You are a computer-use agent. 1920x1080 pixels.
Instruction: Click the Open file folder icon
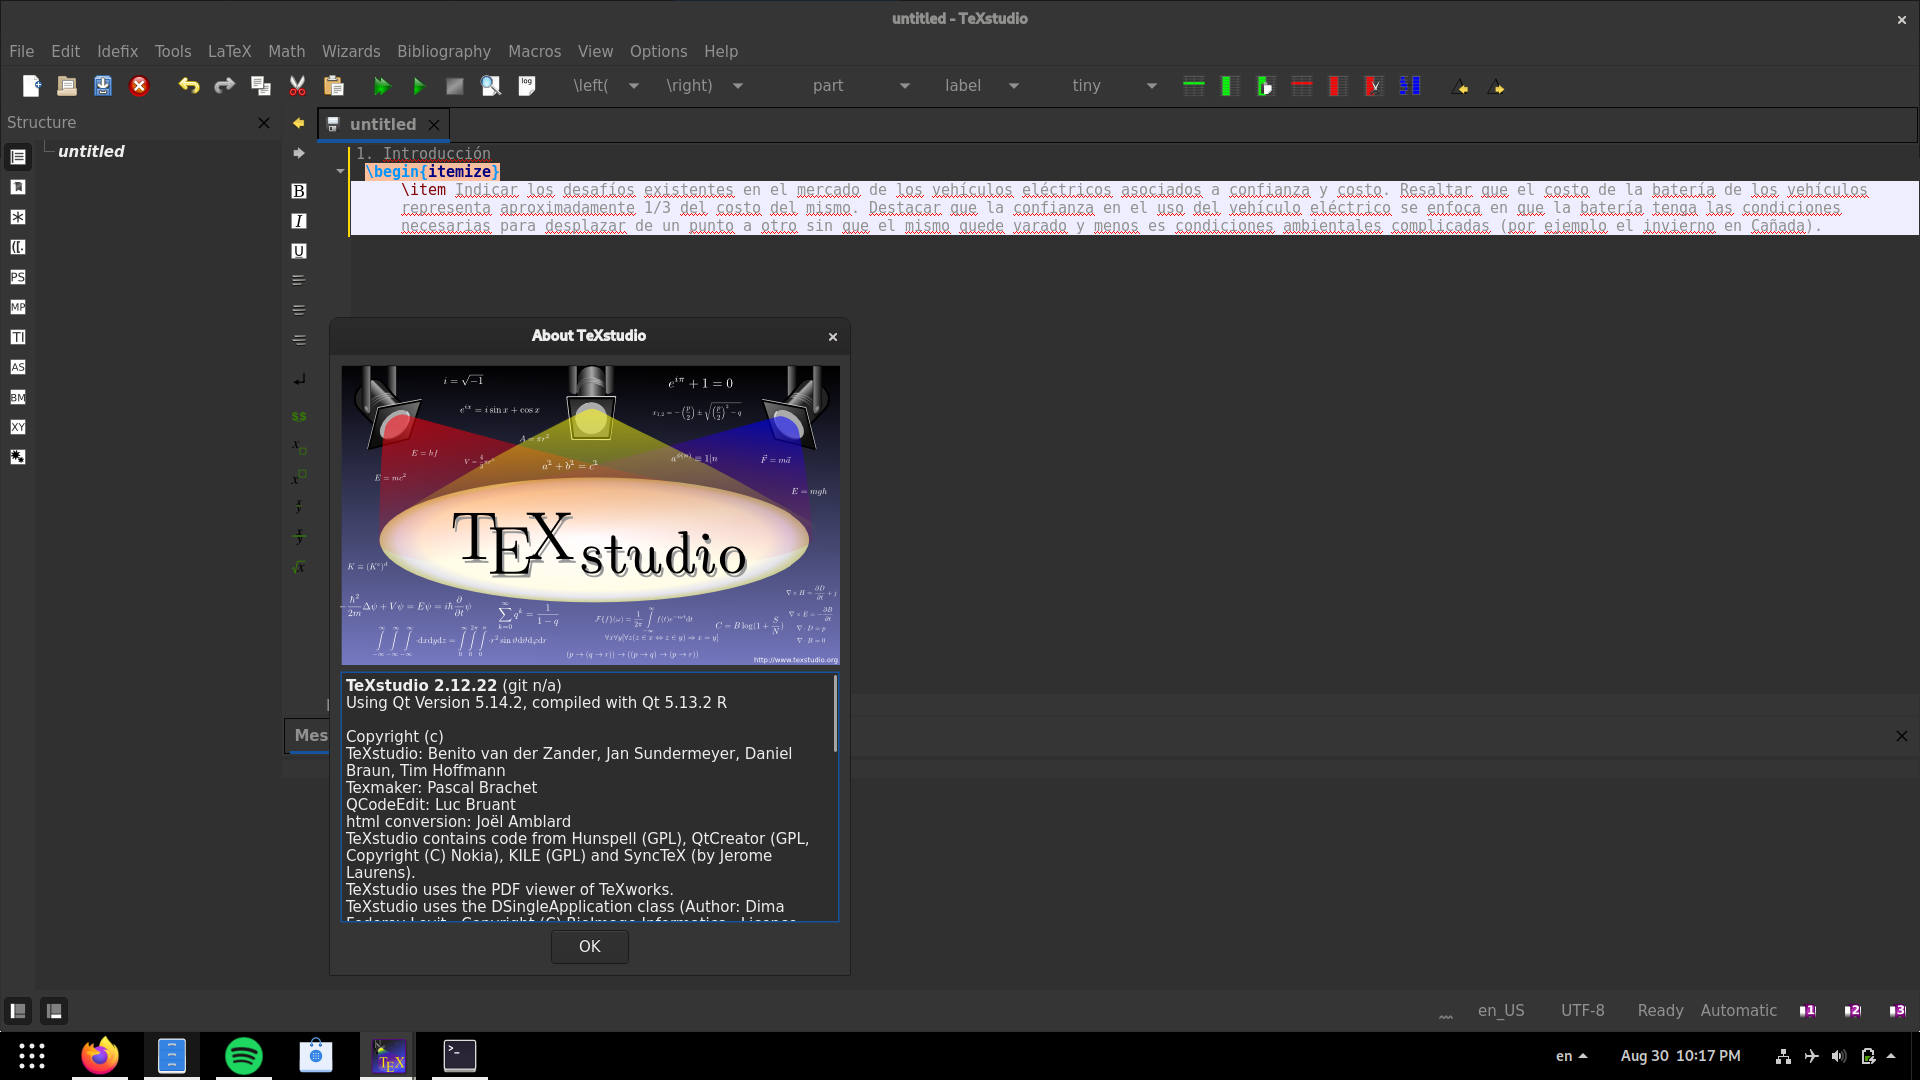(x=67, y=86)
